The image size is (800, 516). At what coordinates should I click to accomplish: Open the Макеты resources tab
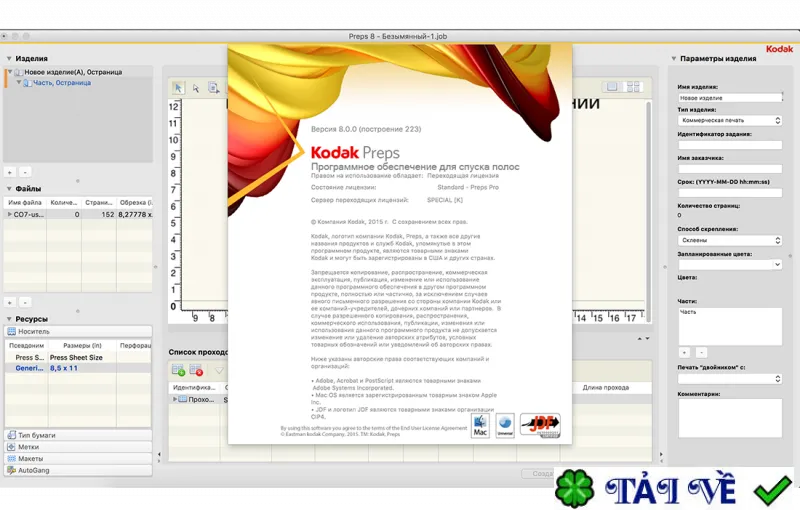coord(78,458)
